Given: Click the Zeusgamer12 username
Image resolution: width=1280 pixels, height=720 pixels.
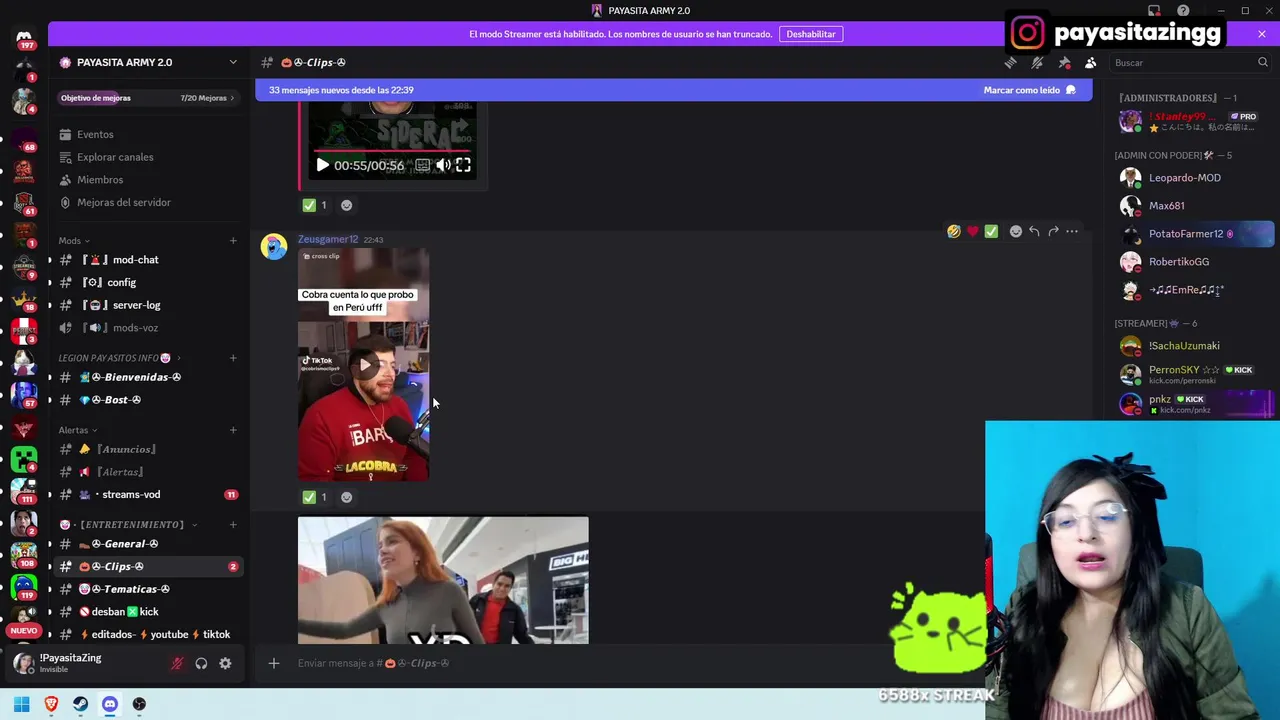Looking at the screenshot, I should pyautogui.click(x=328, y=239).
